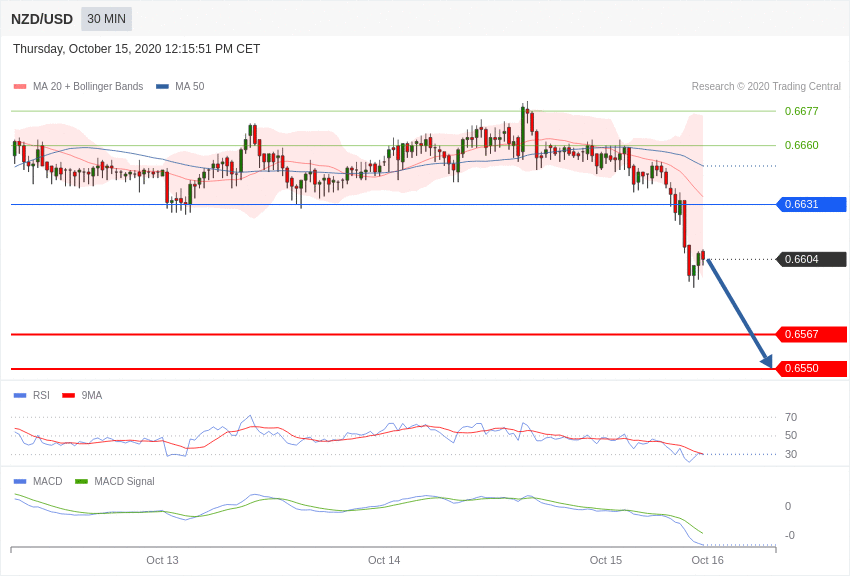Screen dimensions: 850x576
Task: Click the '9MA' legend label
Action: click(x=92, y=396)
